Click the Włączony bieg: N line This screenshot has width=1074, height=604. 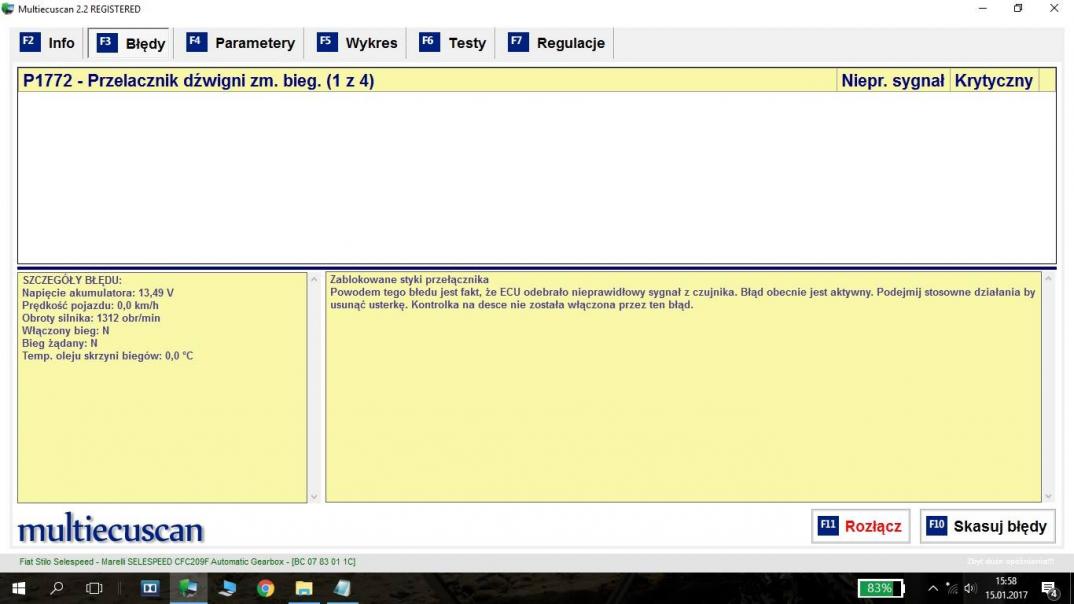[66, 331]
